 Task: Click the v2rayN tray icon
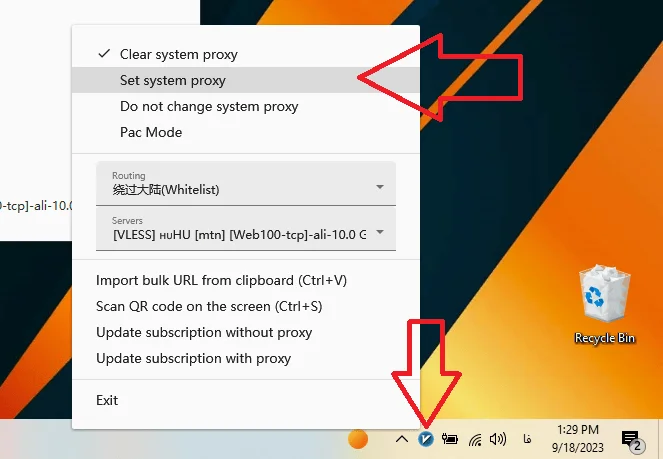[426, 439]
